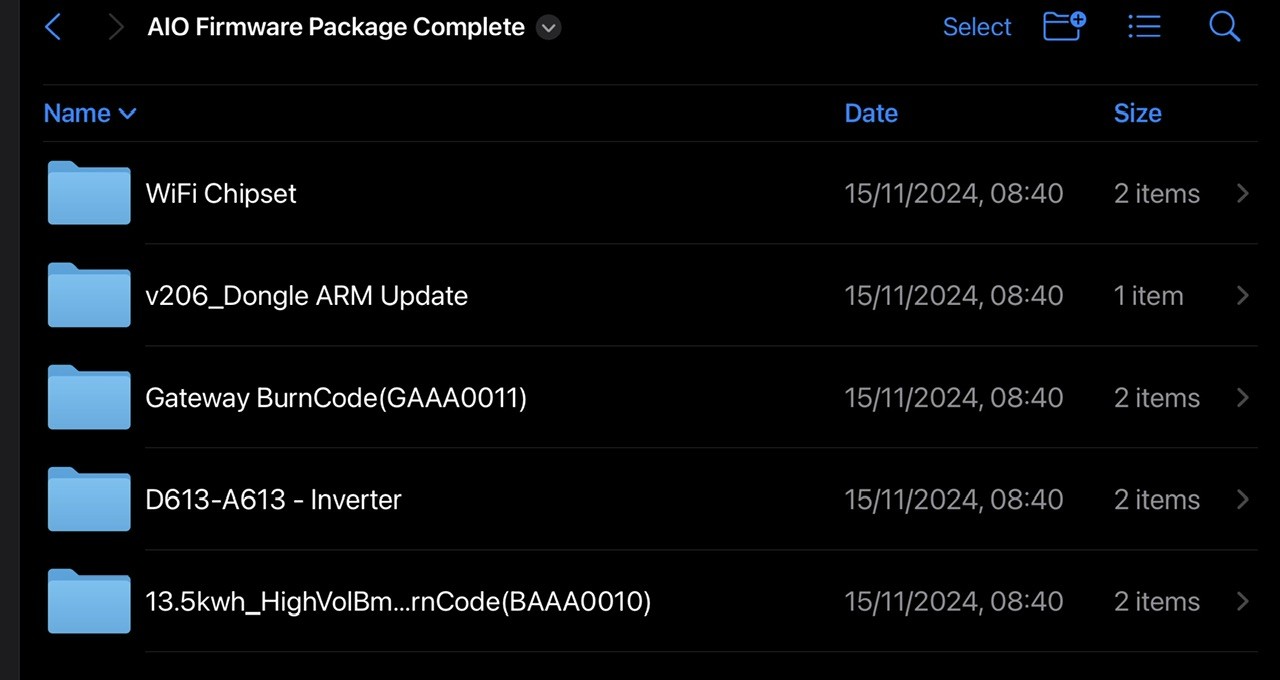The image size is (1280, 680).
Task: Sort files by Date column
Action: point(871,113)
